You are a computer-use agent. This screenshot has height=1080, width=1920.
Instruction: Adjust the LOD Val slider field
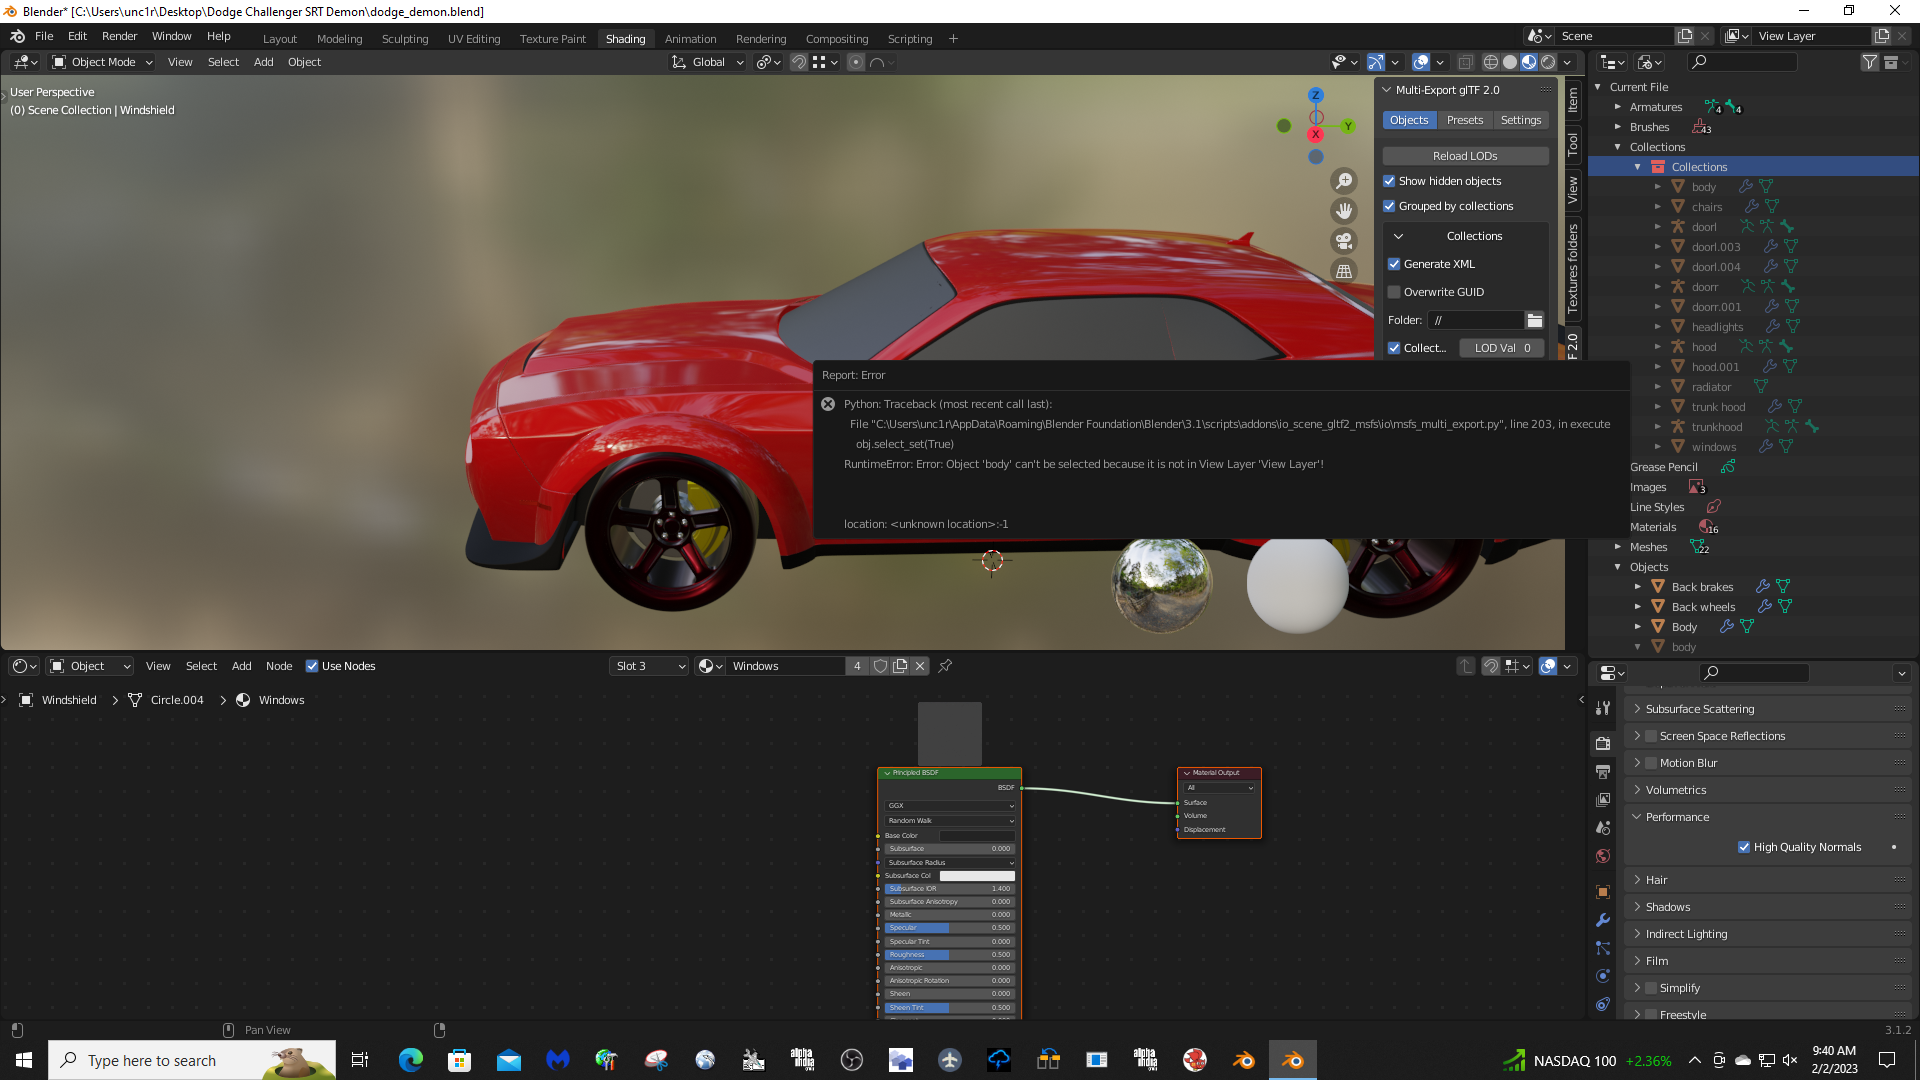pyautogui.click(x=1502, y=348)
